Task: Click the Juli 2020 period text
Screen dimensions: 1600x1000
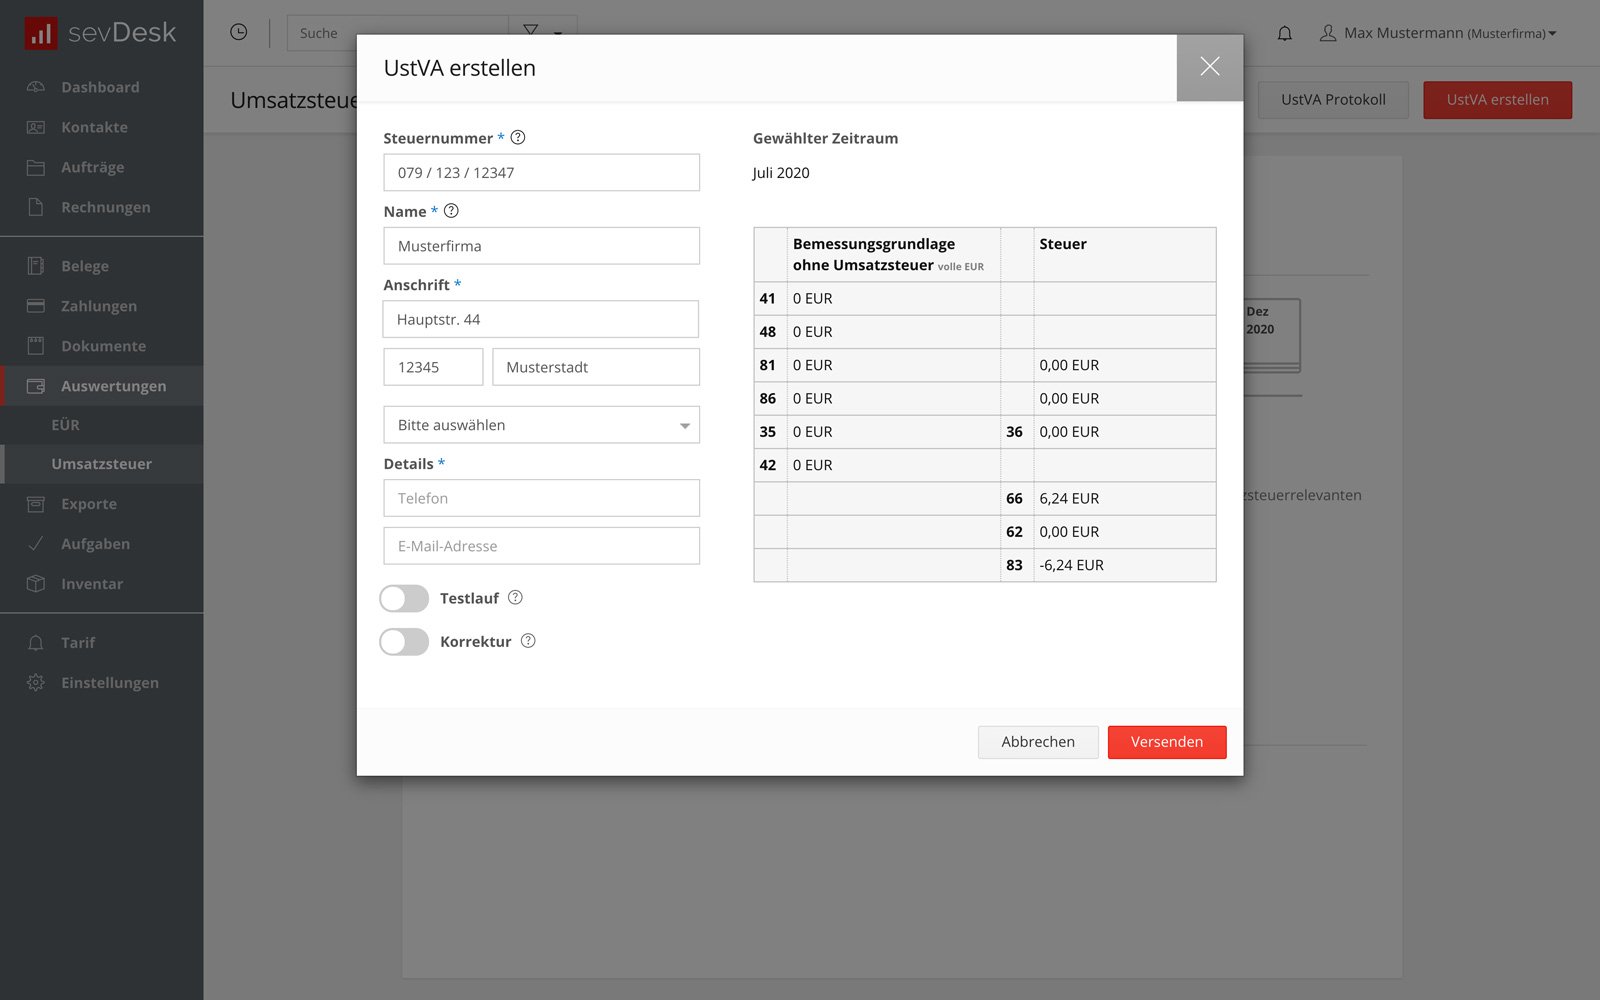Action: point(781,173)
